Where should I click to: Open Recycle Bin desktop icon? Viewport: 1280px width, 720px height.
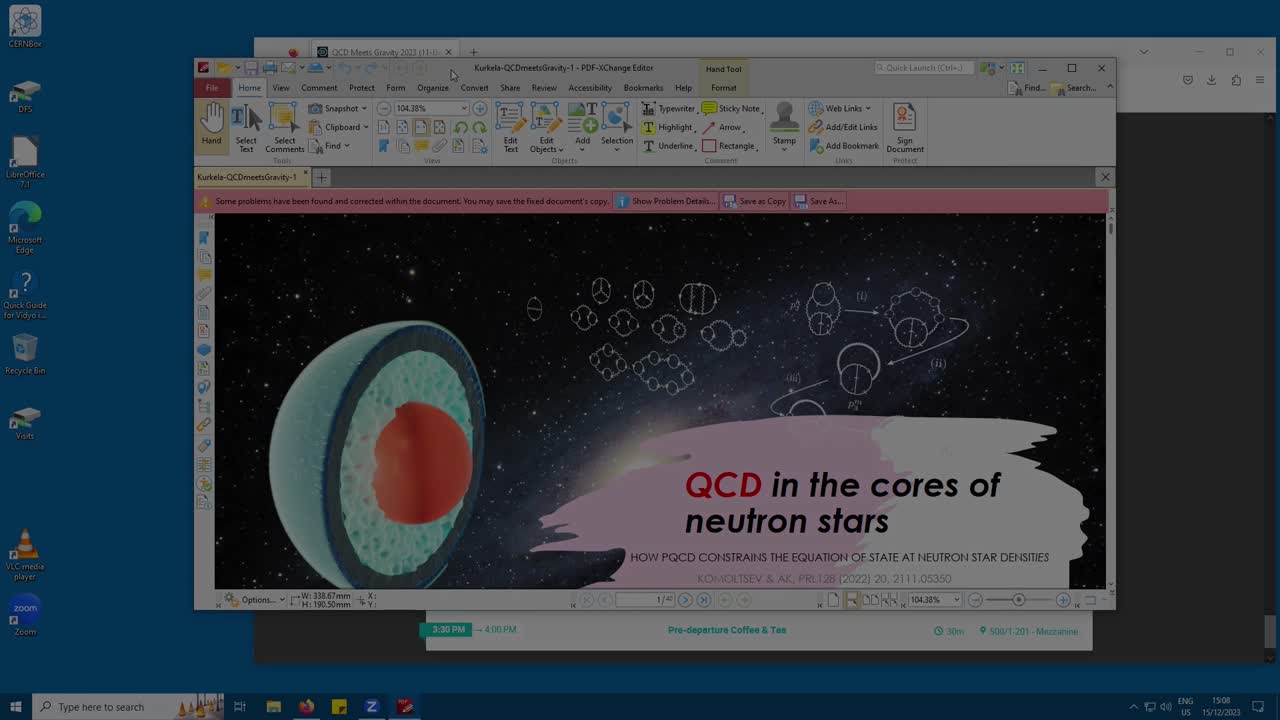tap(25, 354)
